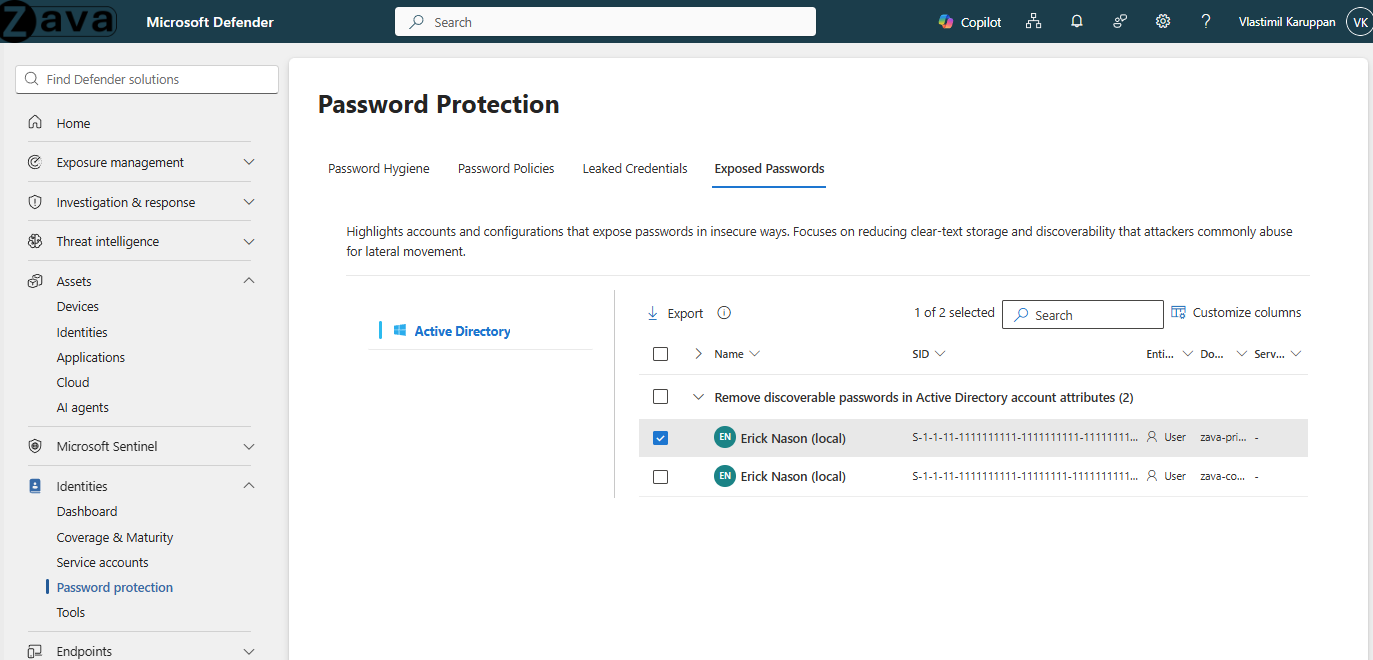
Task: Switch to Password Hygiene tab
Action: click(379, 169)
